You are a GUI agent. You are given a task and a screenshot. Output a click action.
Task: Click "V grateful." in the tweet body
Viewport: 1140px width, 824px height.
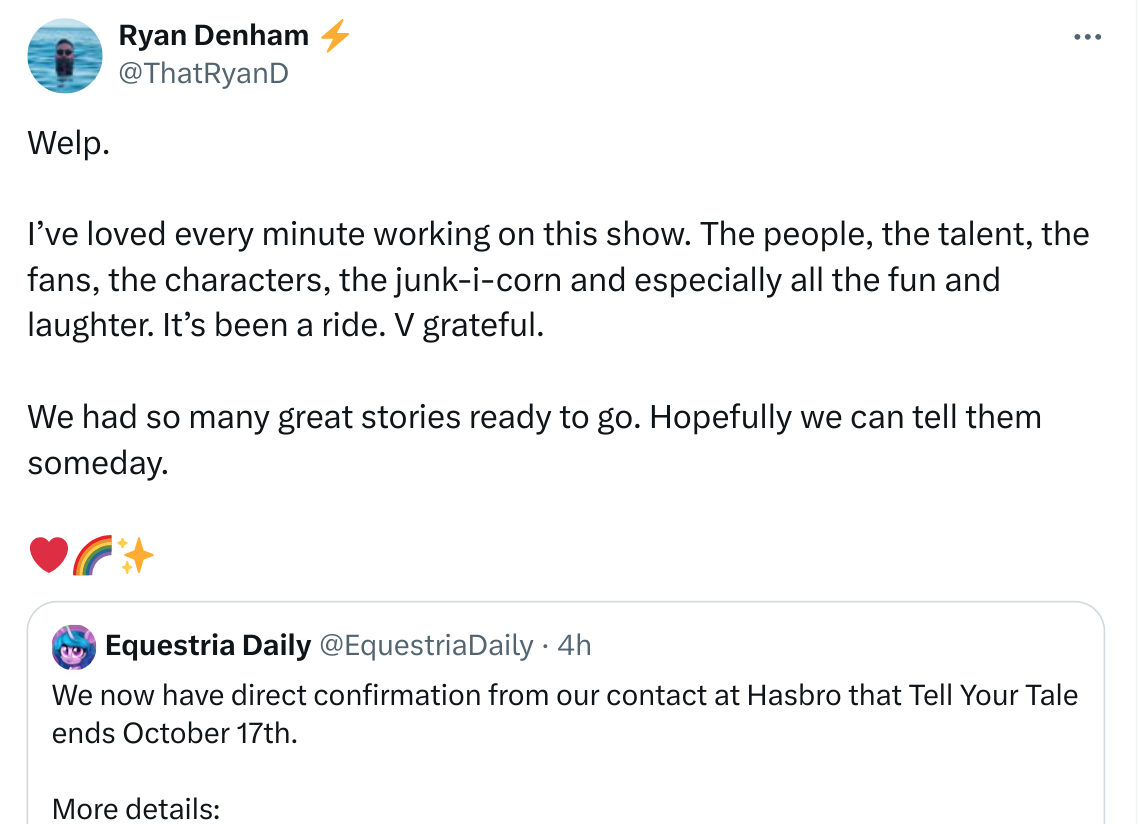click(x=483, y=325)
